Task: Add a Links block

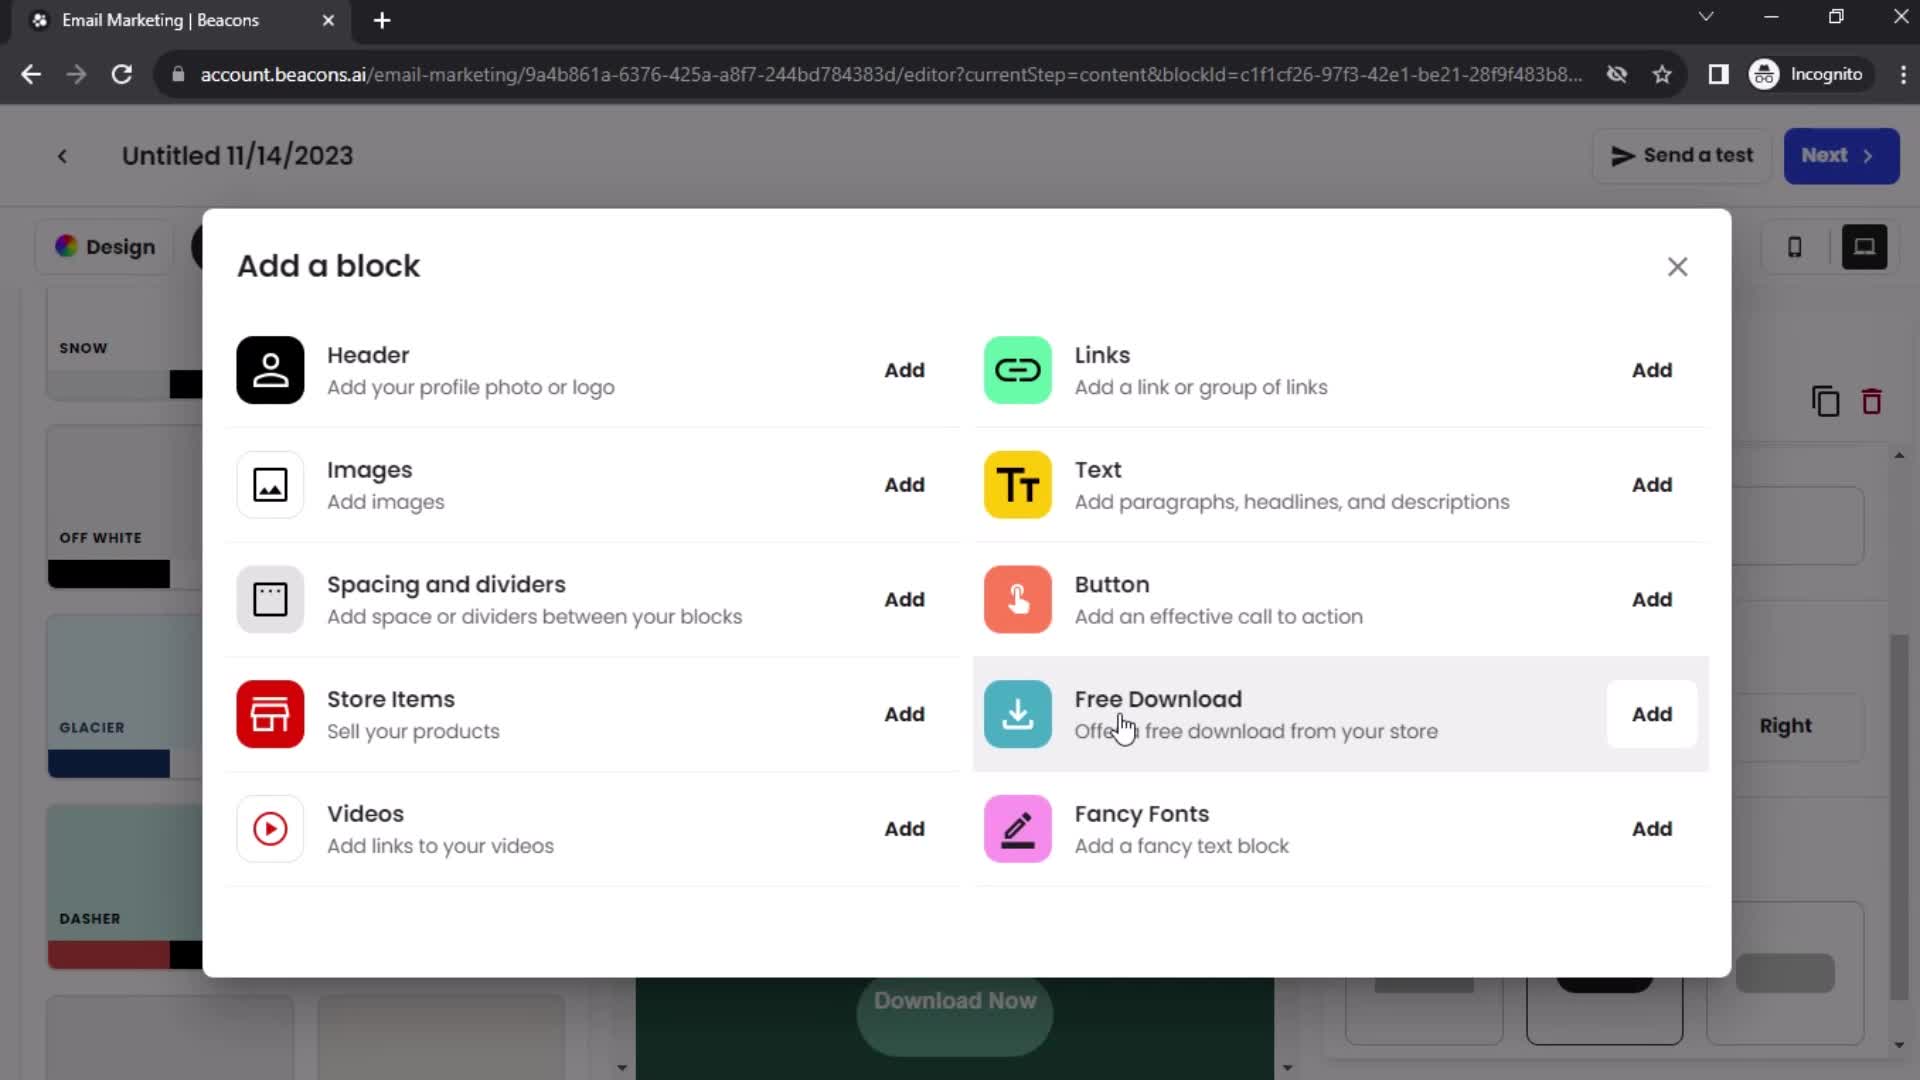Action: coord(1652,371)
